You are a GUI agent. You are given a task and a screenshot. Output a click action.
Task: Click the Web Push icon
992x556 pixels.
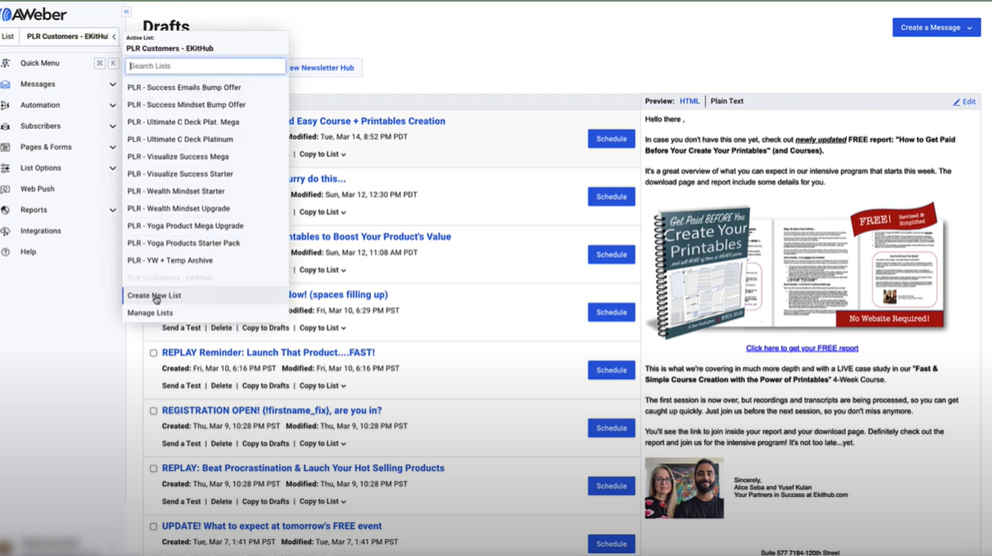pos(6,188)
